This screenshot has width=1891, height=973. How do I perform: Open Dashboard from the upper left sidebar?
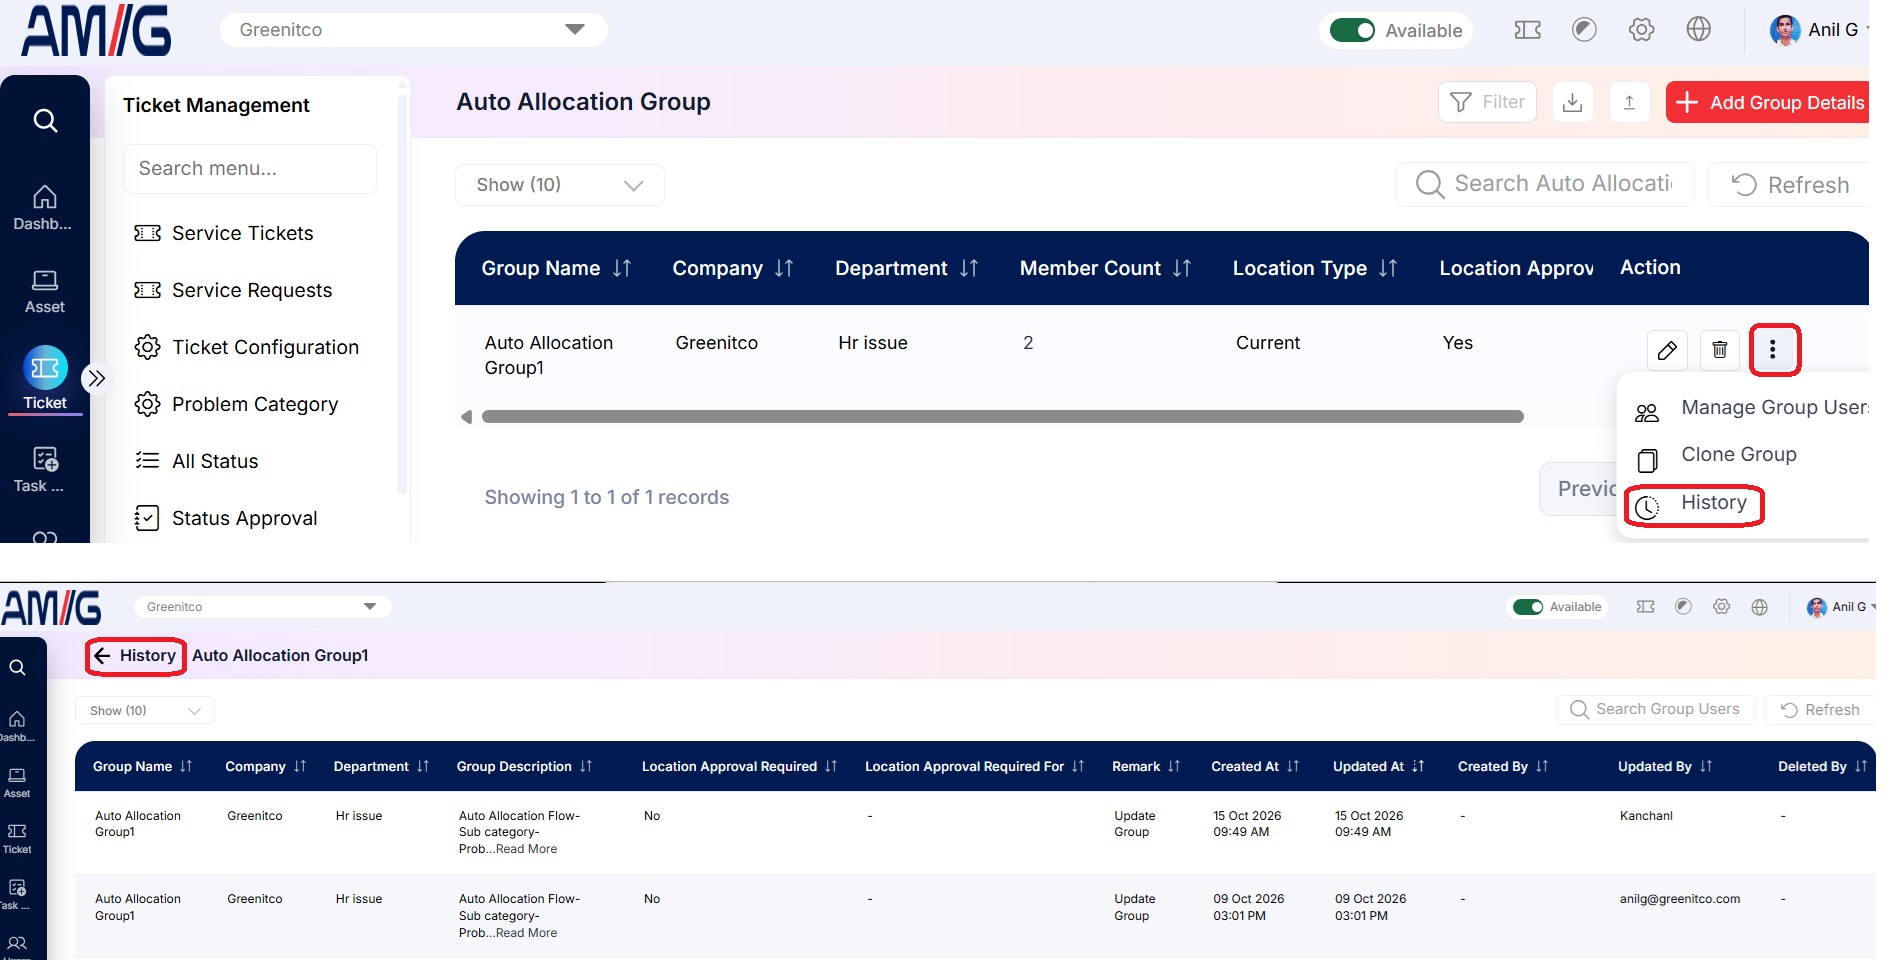(44, 208)
